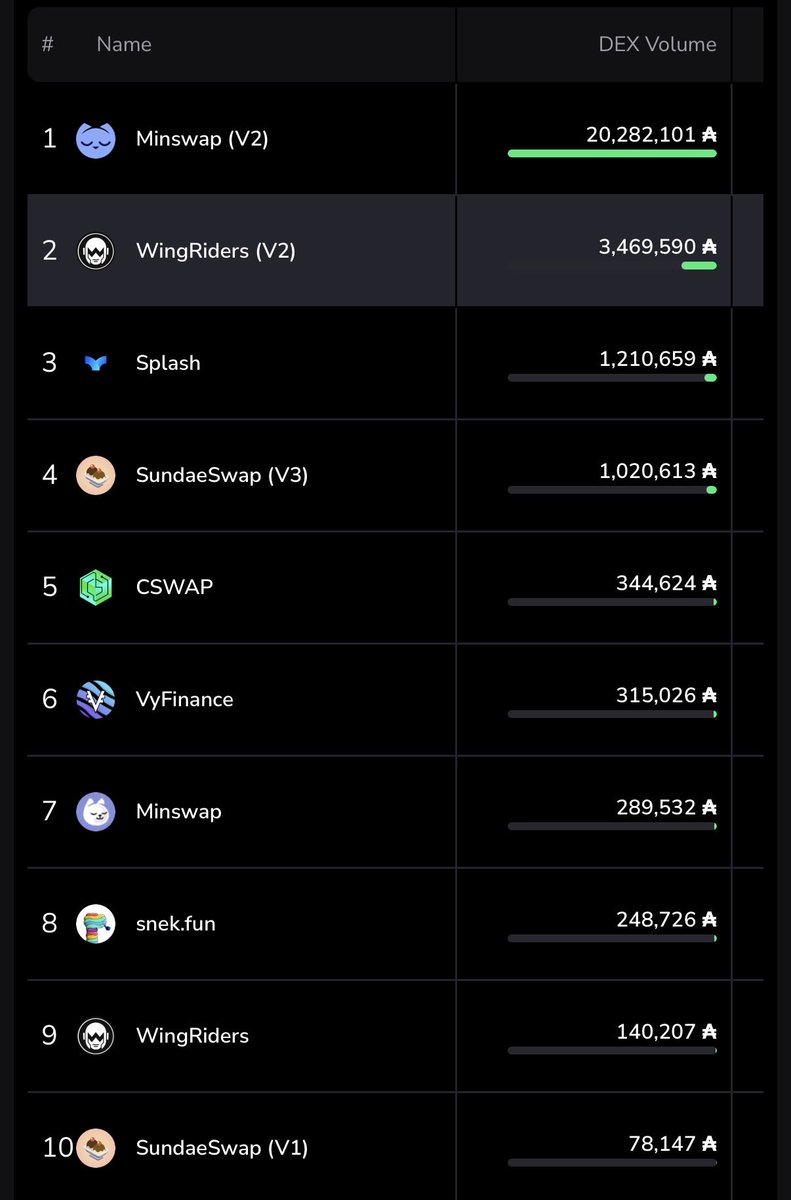Click the Splash blue logo icon

[x=96, y=363]
